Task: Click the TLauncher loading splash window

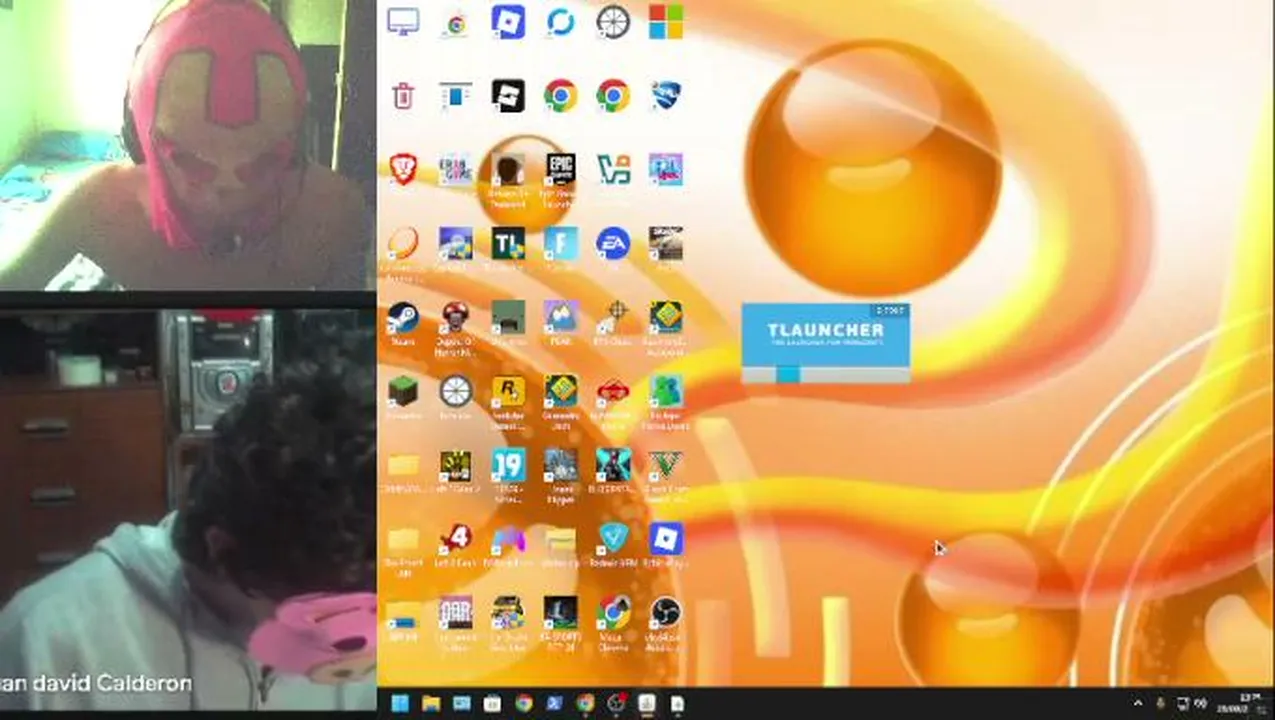Action: point(826,343)
